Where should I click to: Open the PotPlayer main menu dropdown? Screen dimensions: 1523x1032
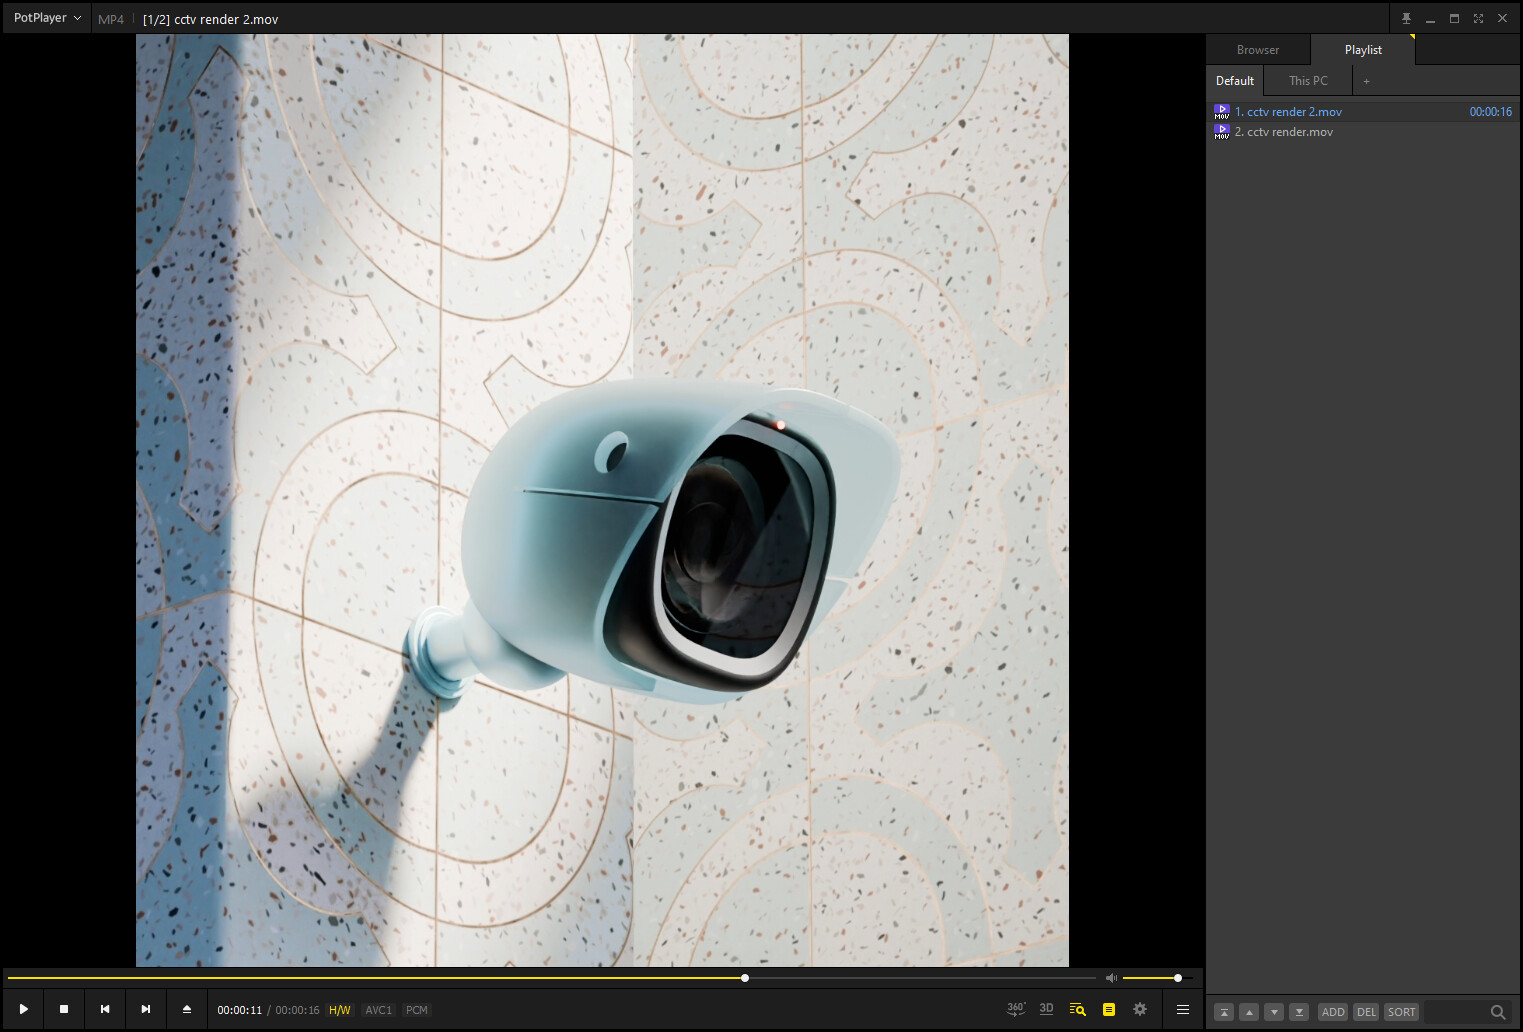(45, 17)
